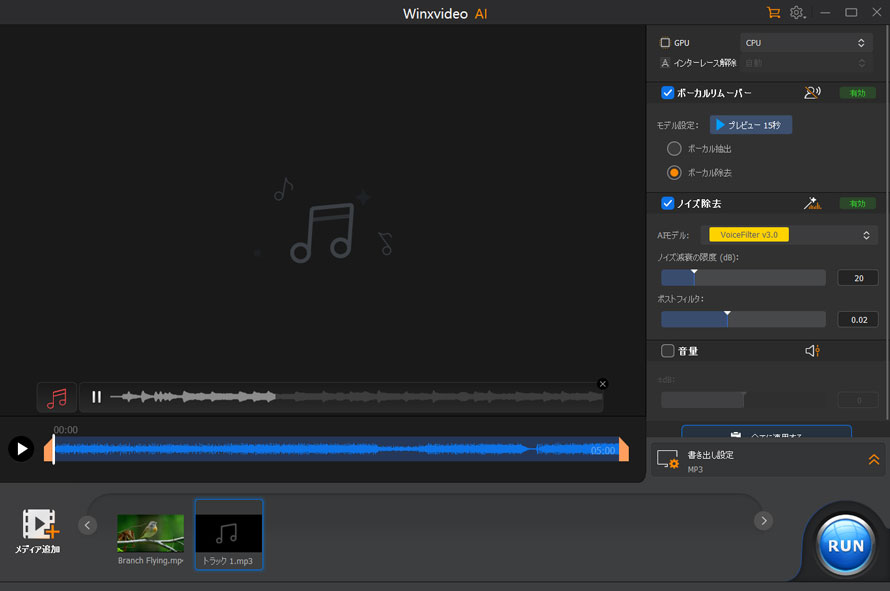The image size is (890, 591).
Task: Click the ノイズ除去 magic wand icon
Action: click(x=812, y=203)
